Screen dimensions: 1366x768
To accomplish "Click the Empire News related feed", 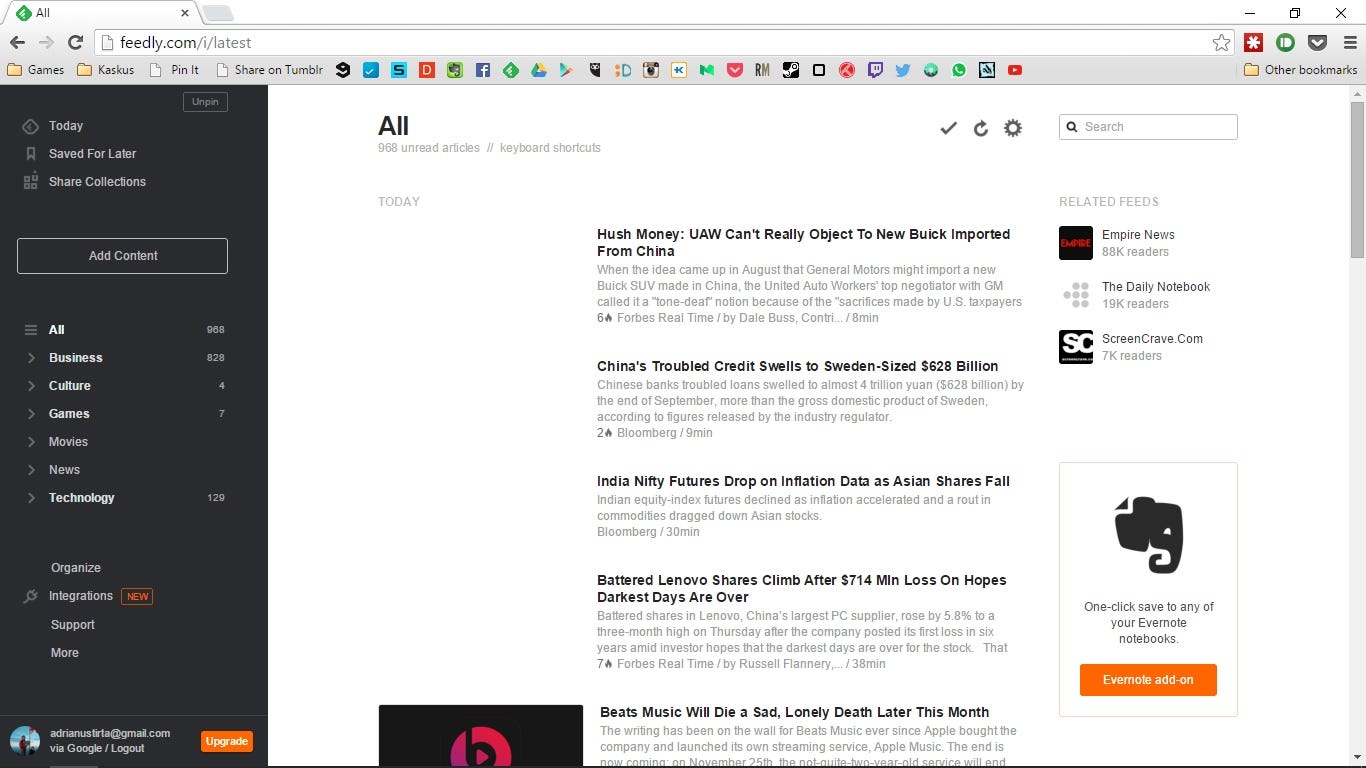I will (1138, 235).
